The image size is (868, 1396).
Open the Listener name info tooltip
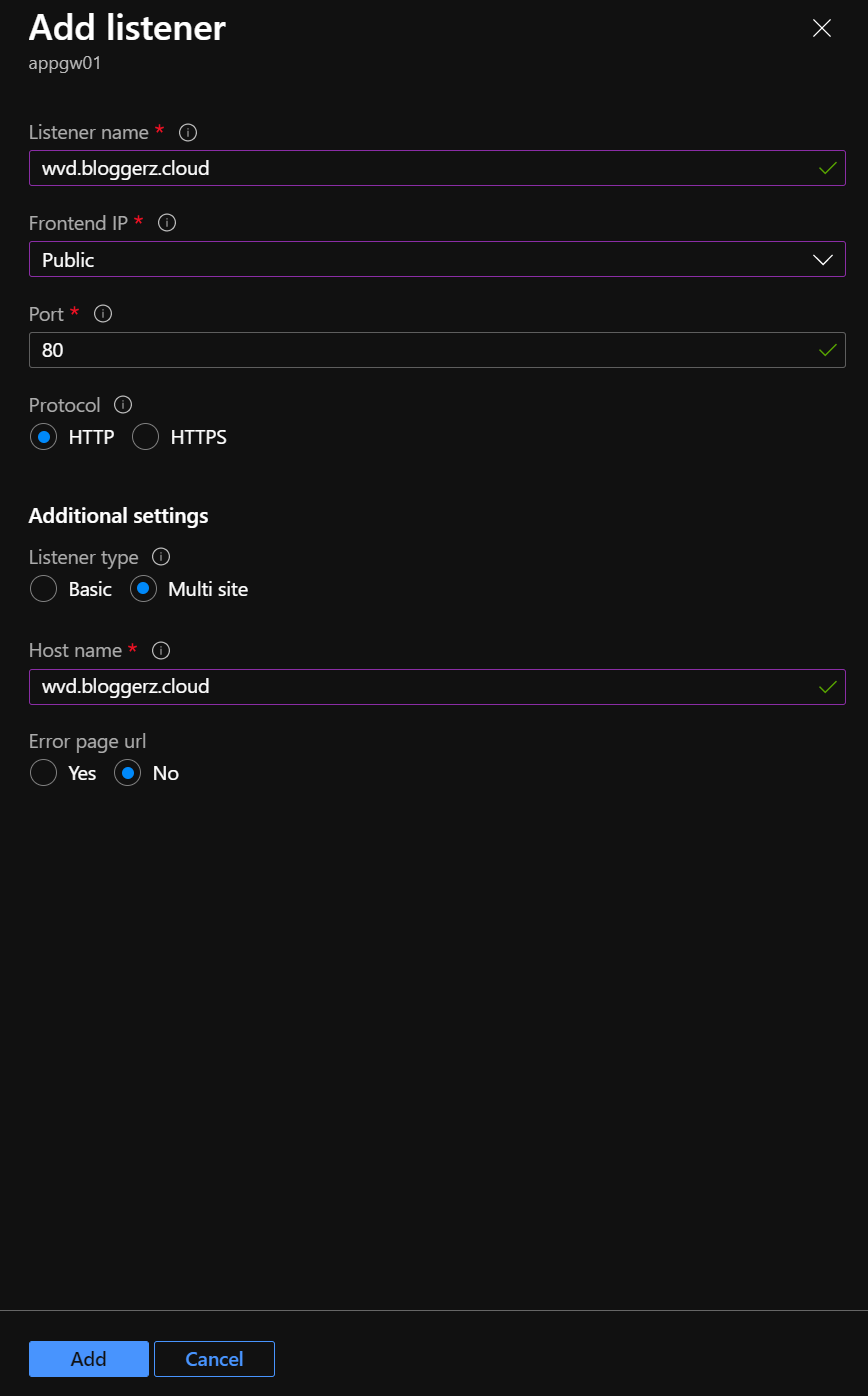pyautogui.click(x=187, y=132)
